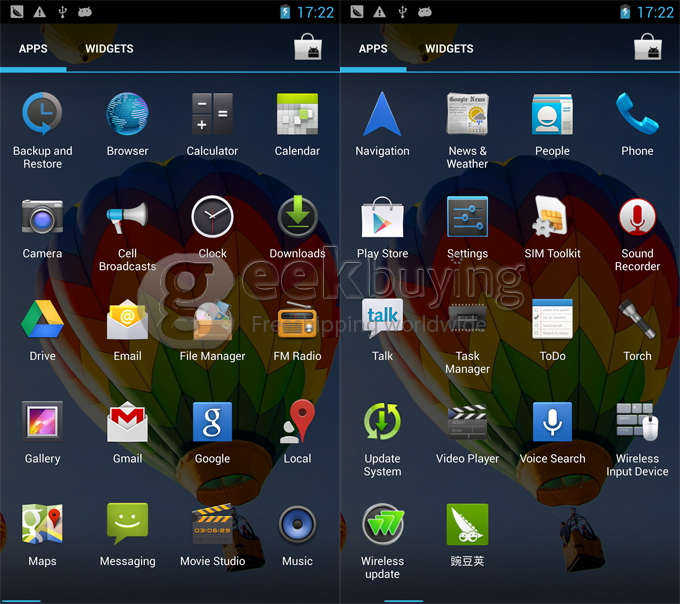Launch Sound Recorder
Viewport: 680px width, 604px height.
point(638,216)
